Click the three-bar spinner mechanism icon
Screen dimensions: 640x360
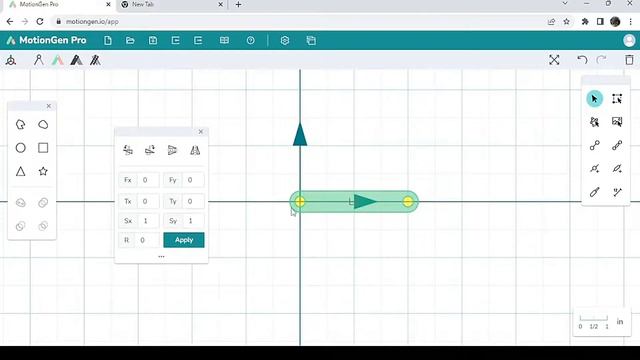pos(11,61)
